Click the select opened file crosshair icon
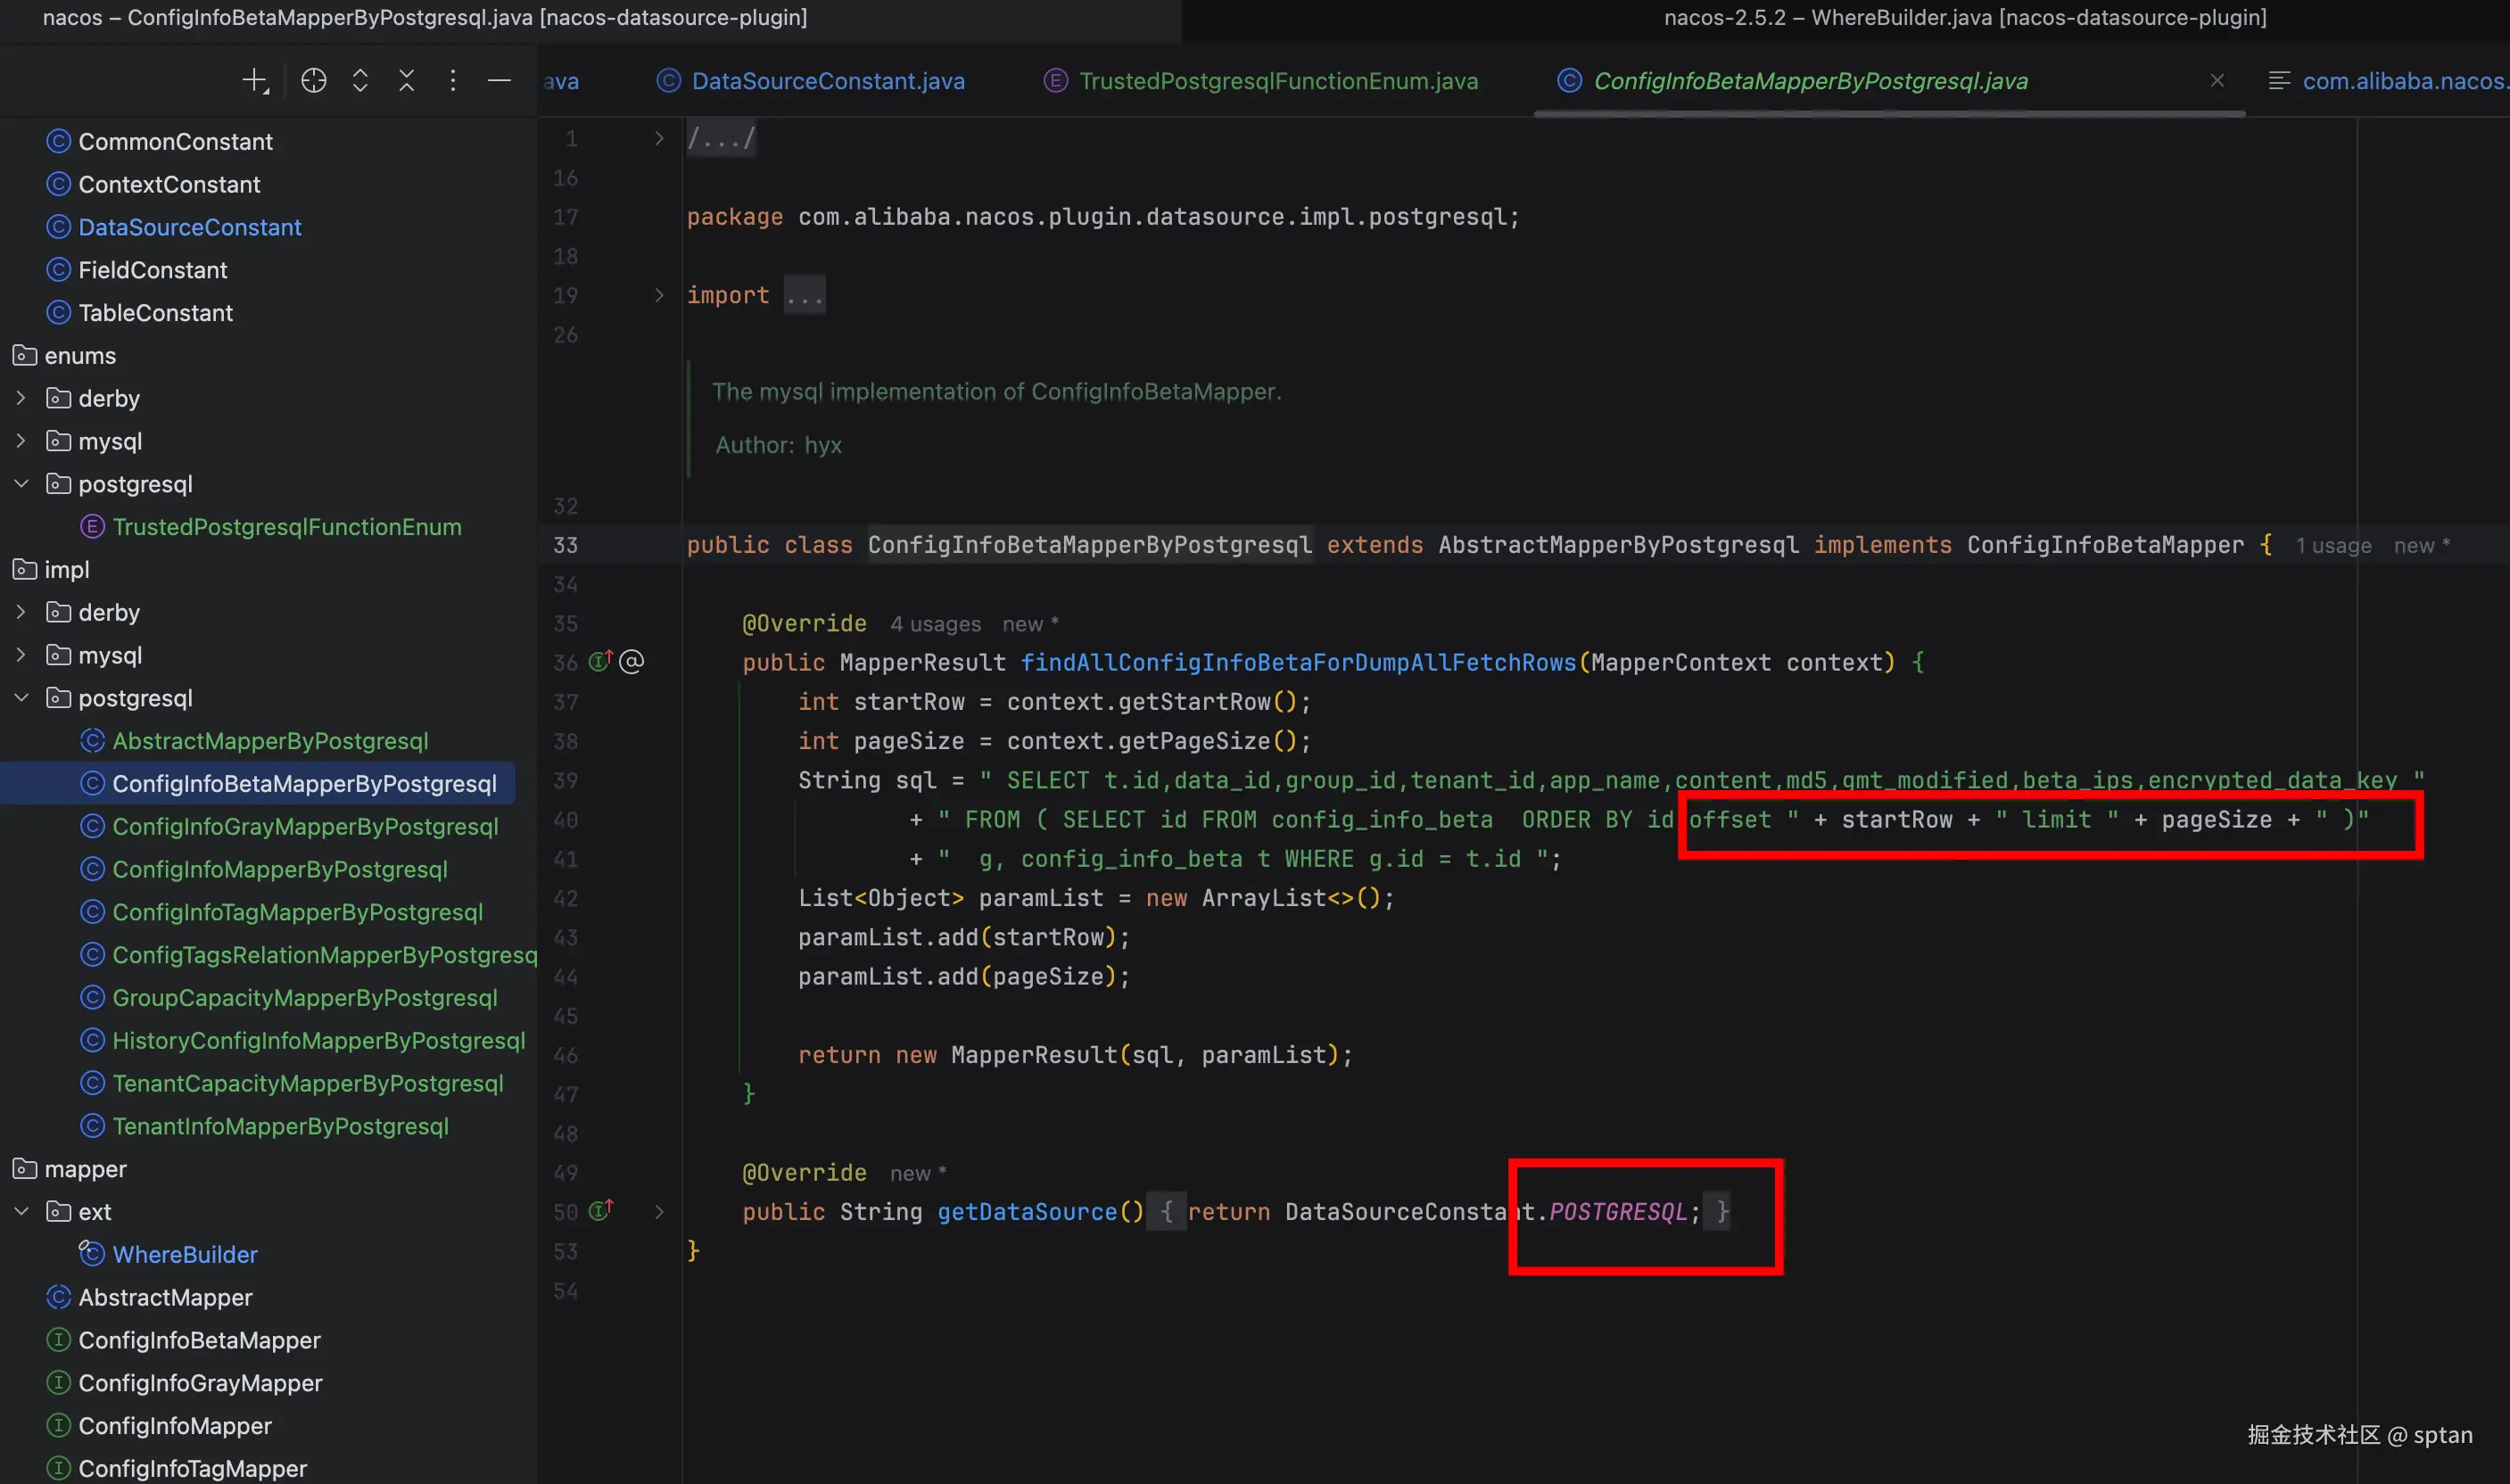The width and height of the screenshot is (2510, 1484). pos(313,81)
